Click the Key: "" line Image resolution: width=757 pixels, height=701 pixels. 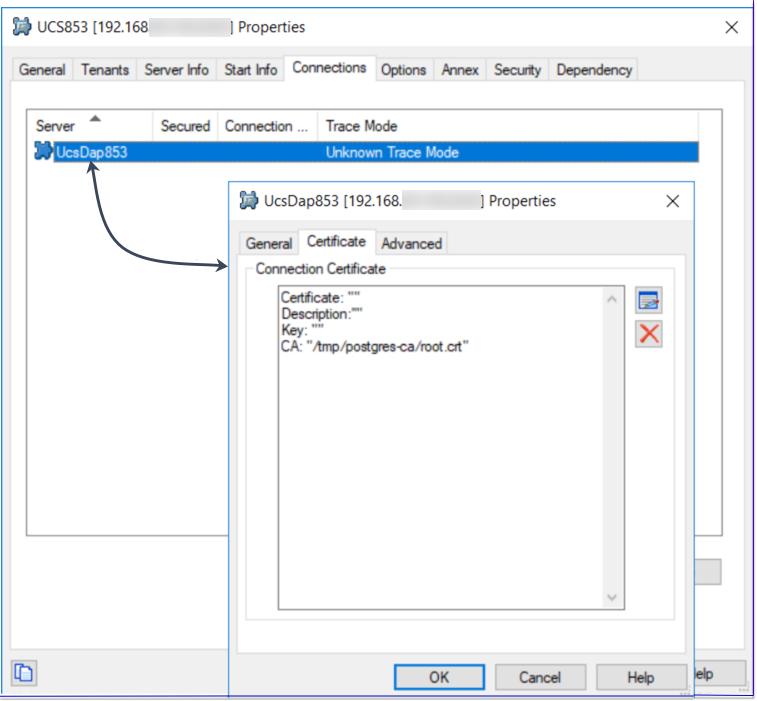pos(303,330)
